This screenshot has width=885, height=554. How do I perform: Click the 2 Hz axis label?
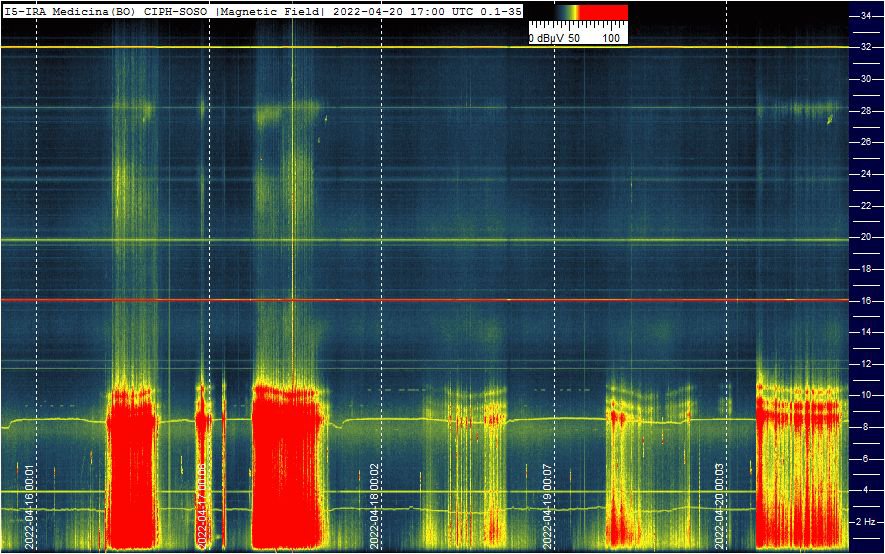click(869, 522)
